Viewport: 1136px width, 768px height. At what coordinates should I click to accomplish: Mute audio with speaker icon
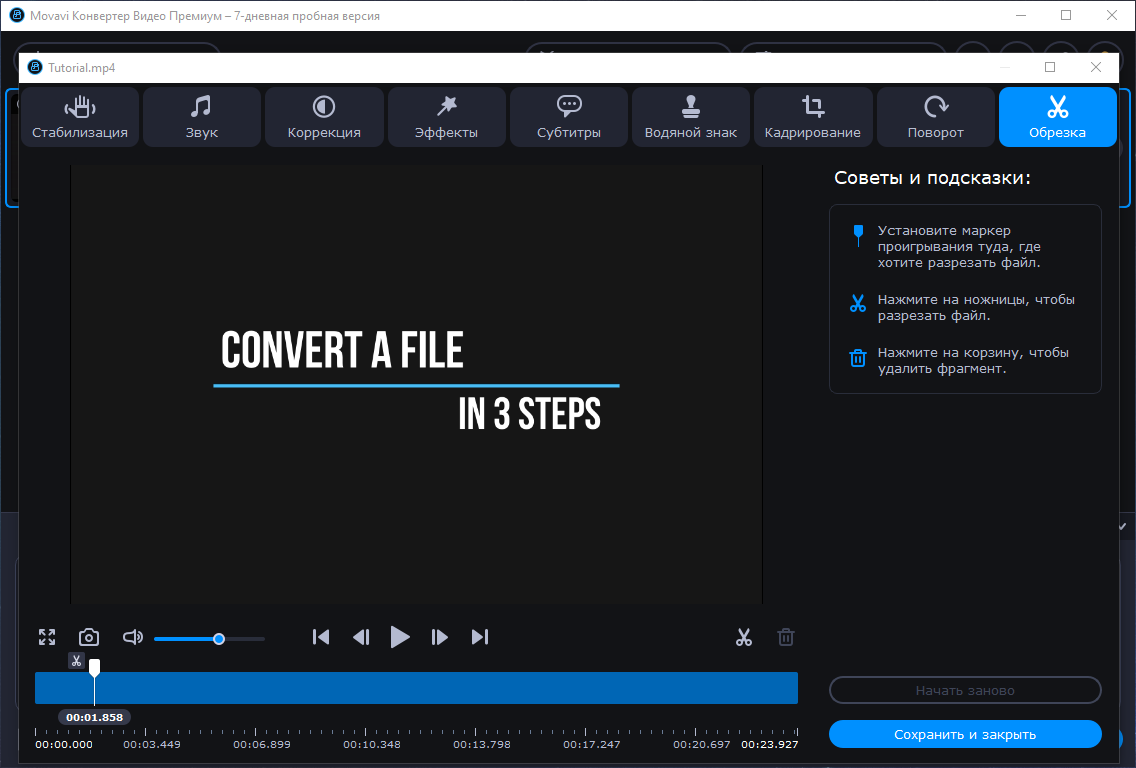[x=133, y=637]
